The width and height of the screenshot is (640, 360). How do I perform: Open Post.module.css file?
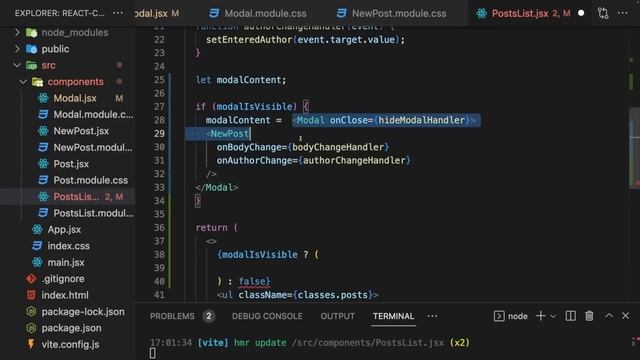click(x=90, y=180)
